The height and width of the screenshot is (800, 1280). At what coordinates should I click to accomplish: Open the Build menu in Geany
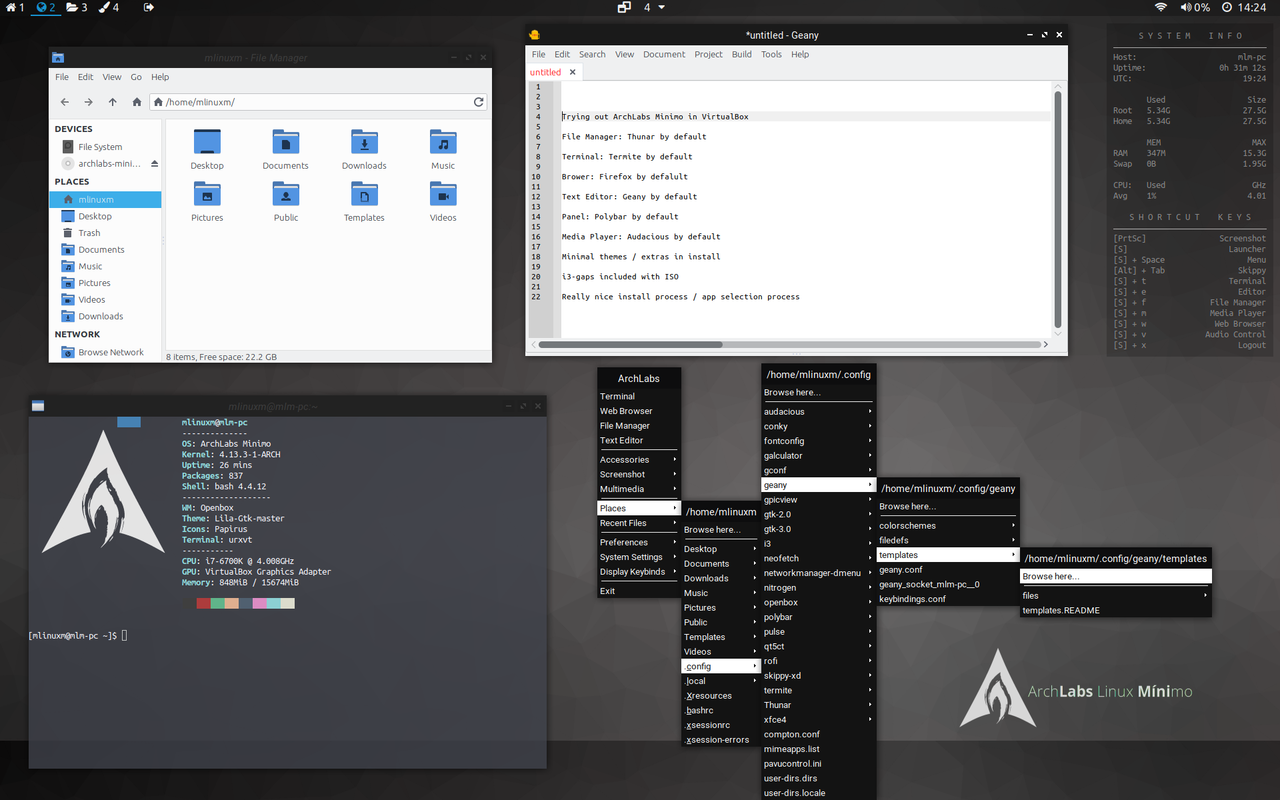click(x=741, y=54)
